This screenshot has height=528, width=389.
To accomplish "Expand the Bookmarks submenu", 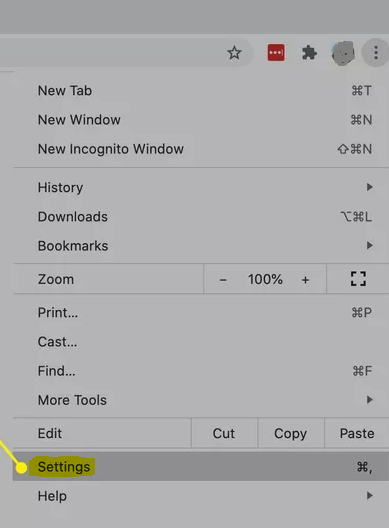I will click(201, 245).
